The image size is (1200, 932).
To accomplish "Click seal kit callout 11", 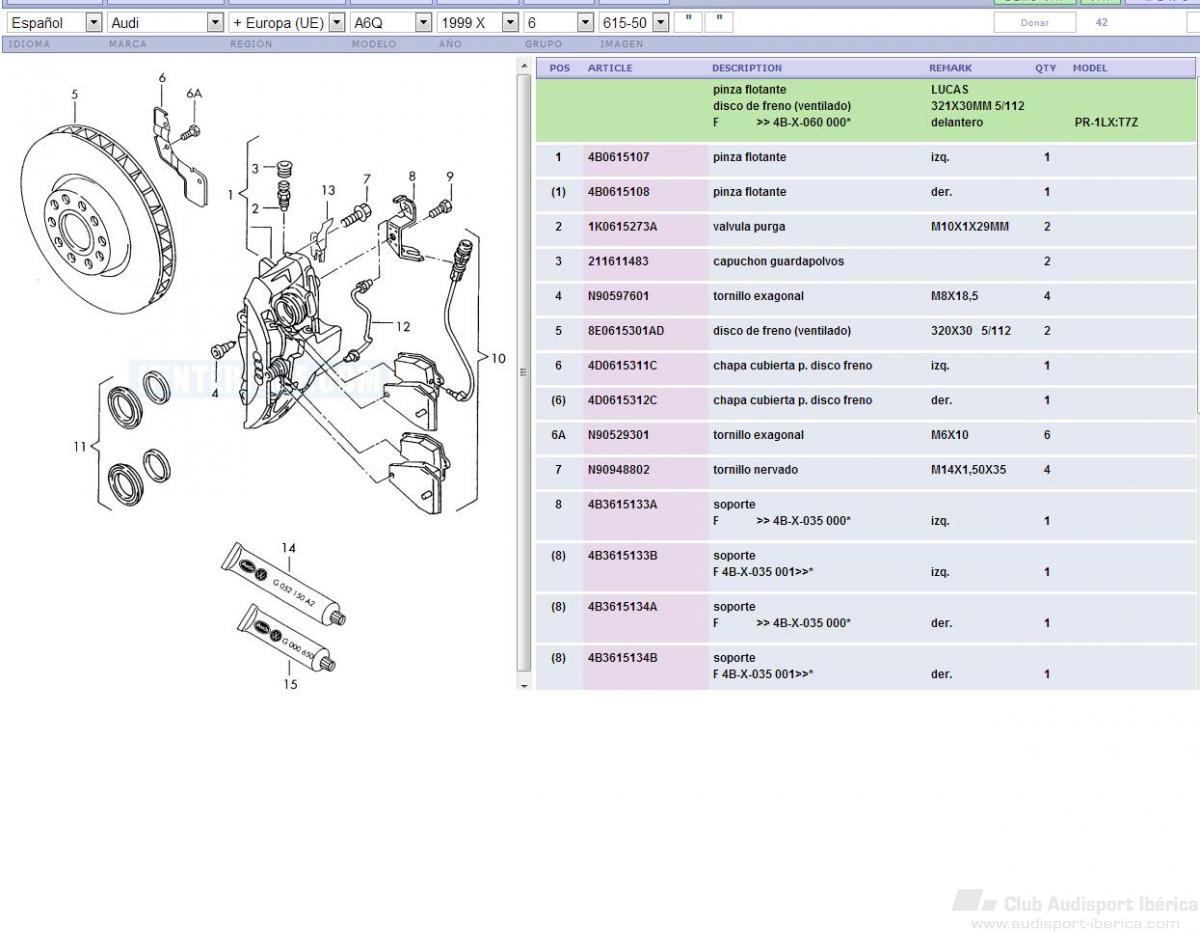I will [x=79, y=446].
